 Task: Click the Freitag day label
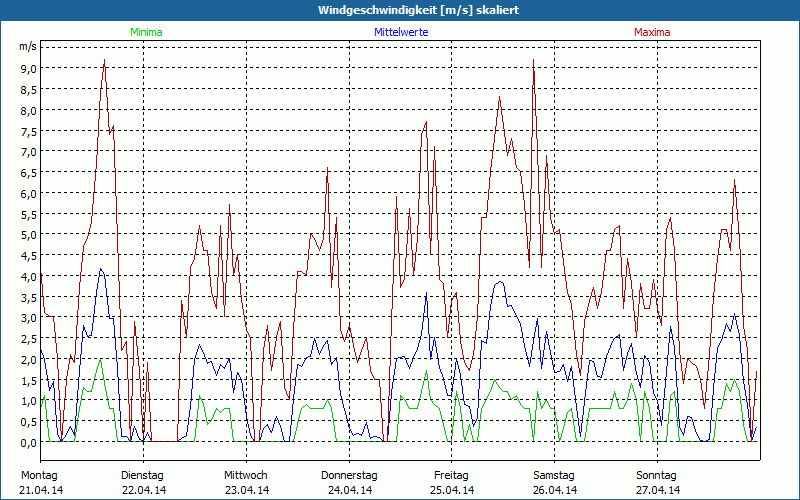(x=451, y=476)
